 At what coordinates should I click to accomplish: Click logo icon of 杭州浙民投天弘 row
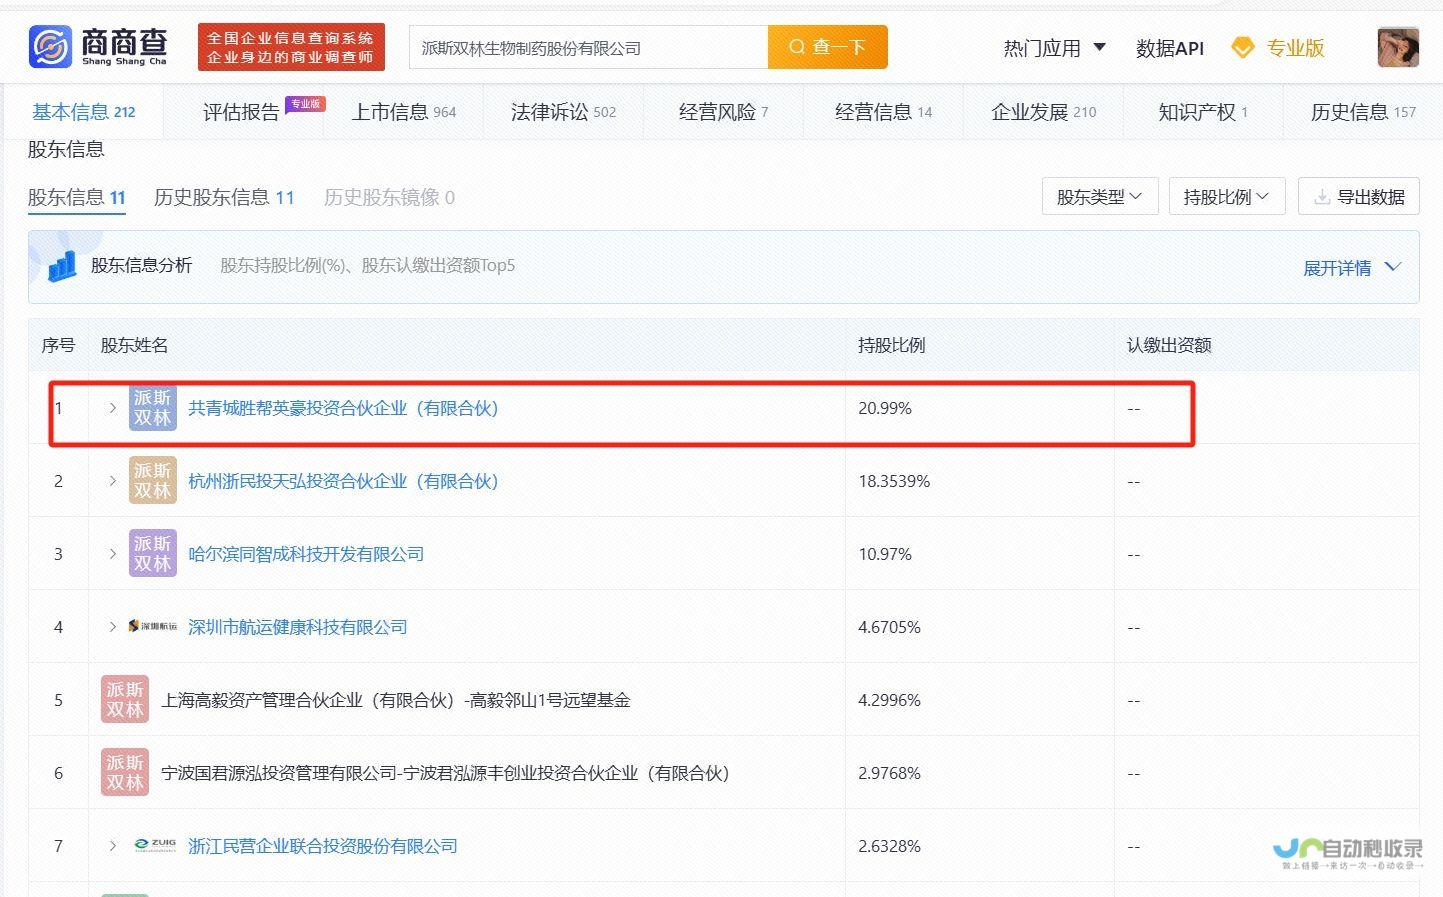[x=153, y=480]
